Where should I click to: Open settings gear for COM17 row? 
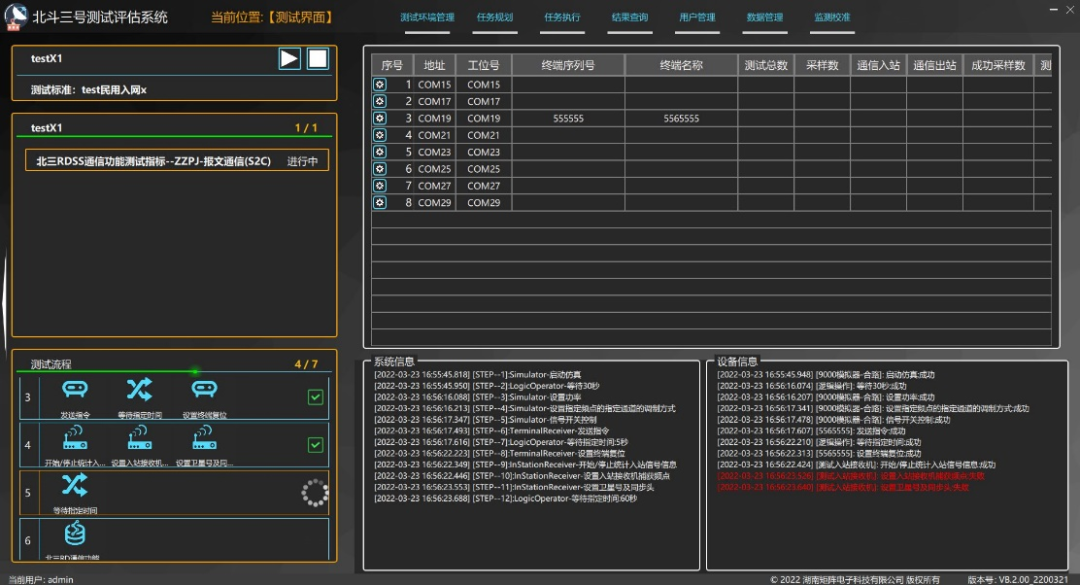pos(380,101)
